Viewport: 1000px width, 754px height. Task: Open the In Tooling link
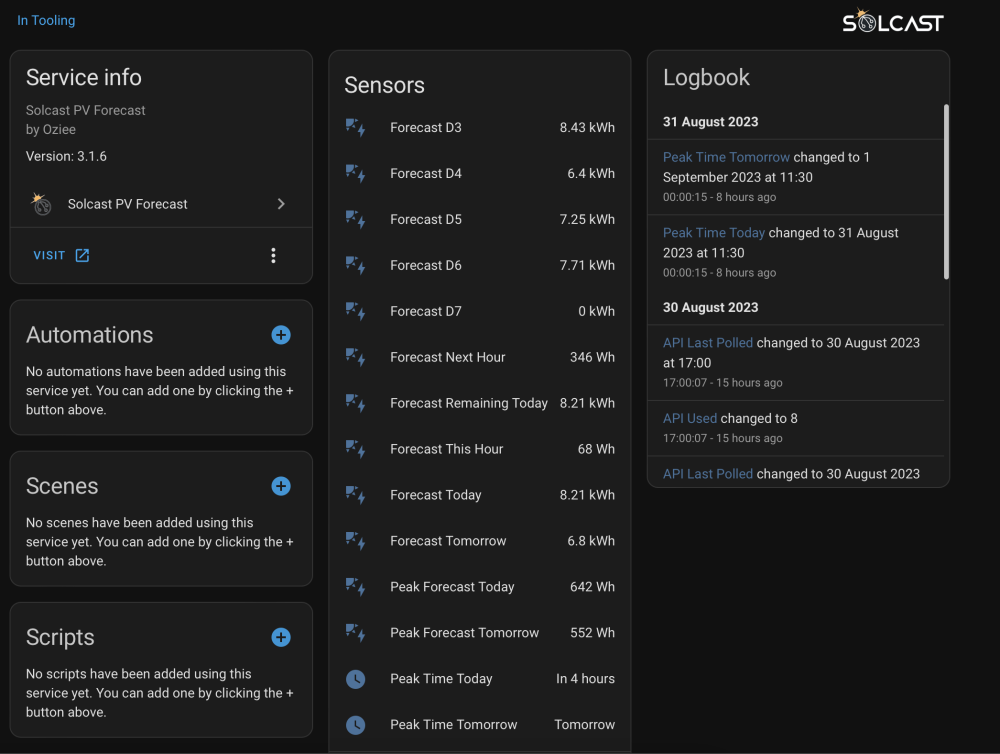point(46,20)
